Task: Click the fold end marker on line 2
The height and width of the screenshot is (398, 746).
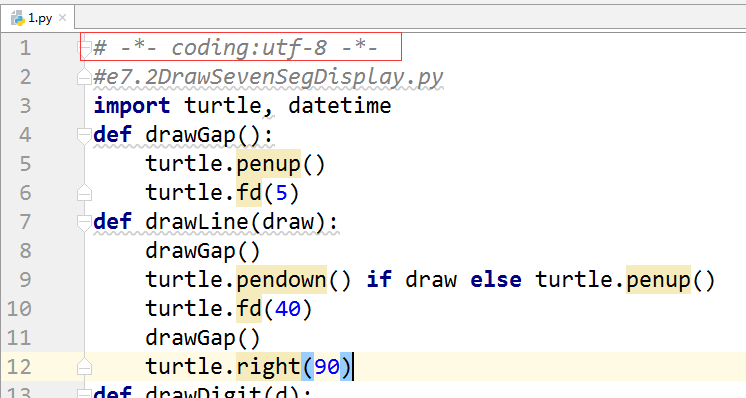Action: pyautogui.click(x=84, y=77)
